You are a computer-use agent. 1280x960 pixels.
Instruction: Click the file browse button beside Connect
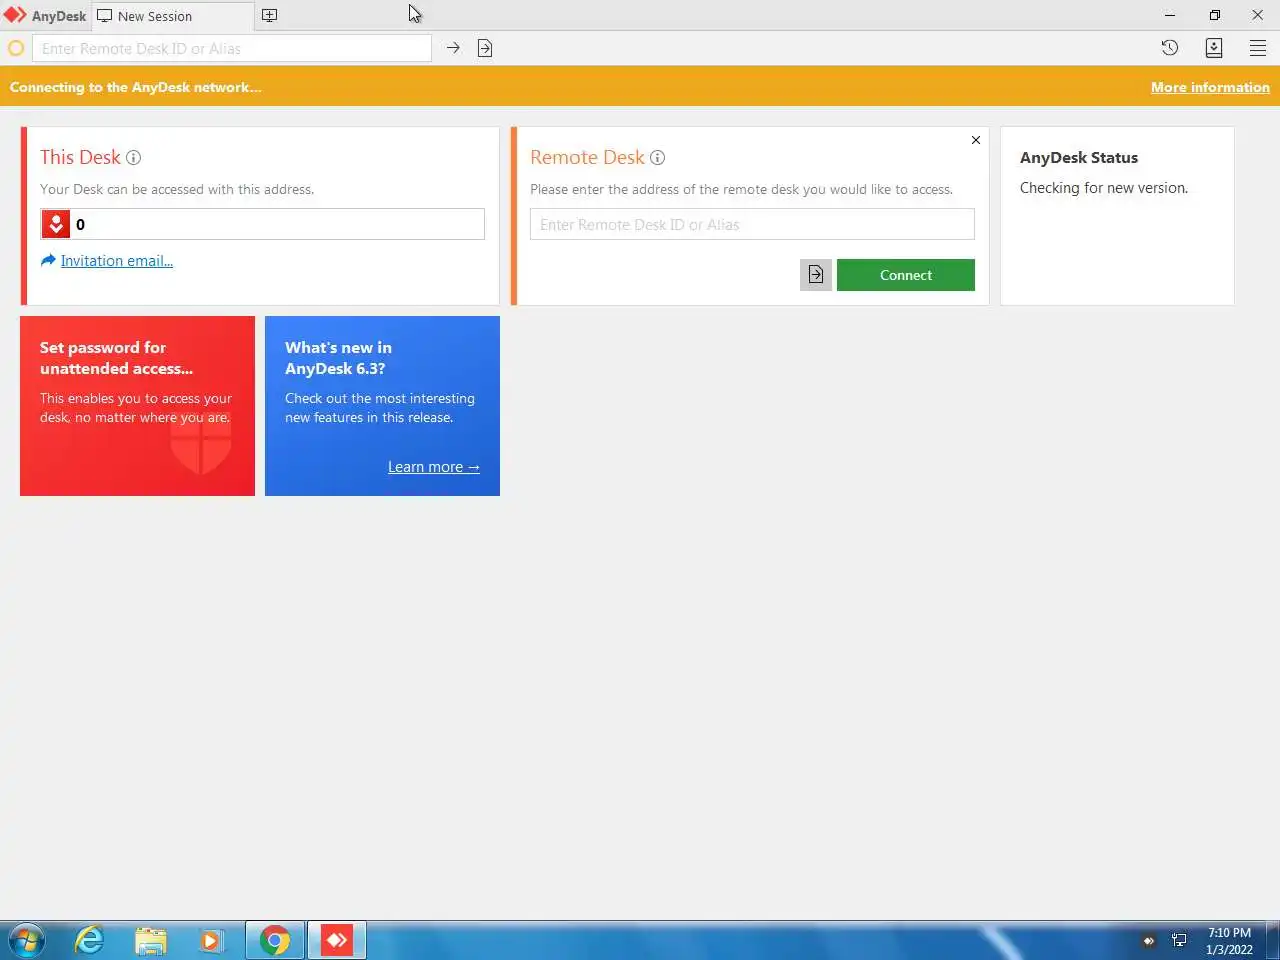point(816,275)
